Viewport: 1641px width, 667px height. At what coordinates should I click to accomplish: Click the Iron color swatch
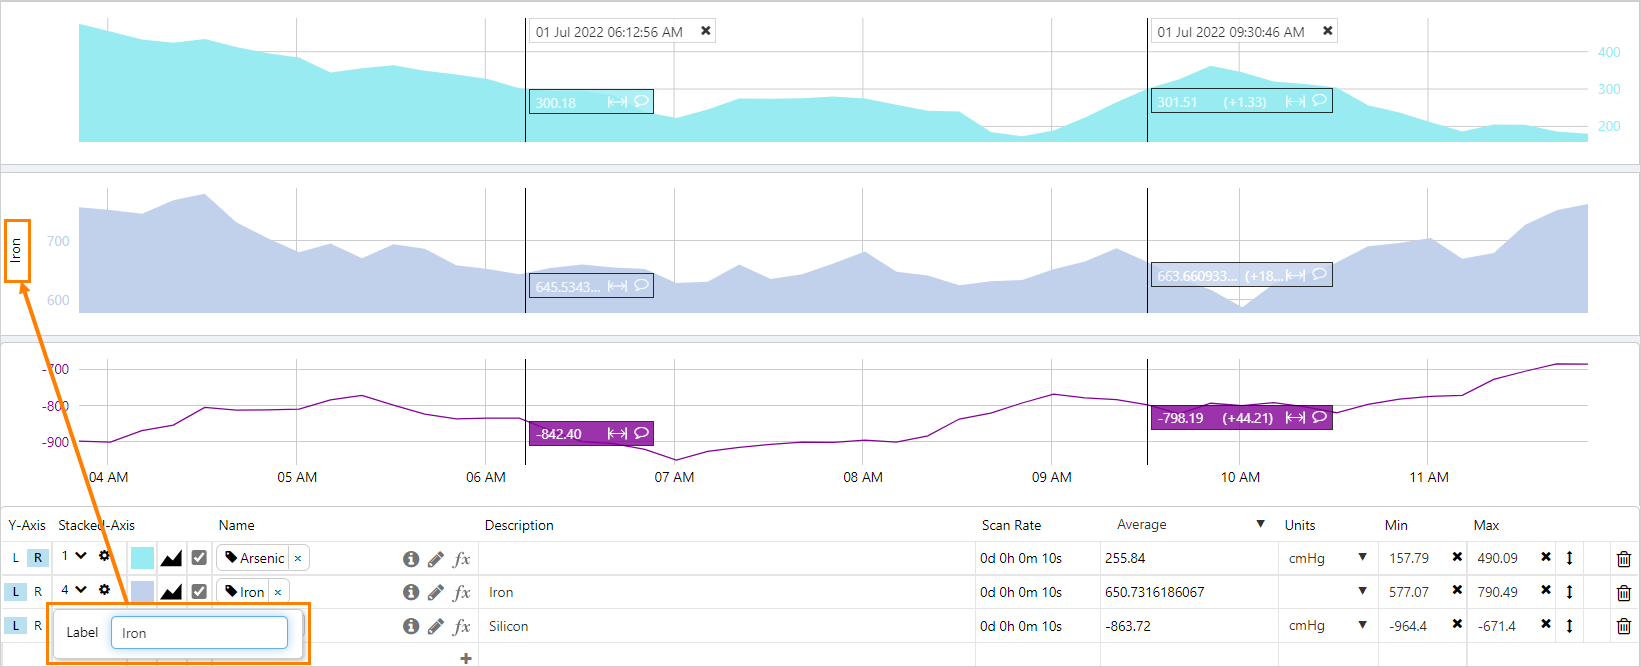pos(142,592)
